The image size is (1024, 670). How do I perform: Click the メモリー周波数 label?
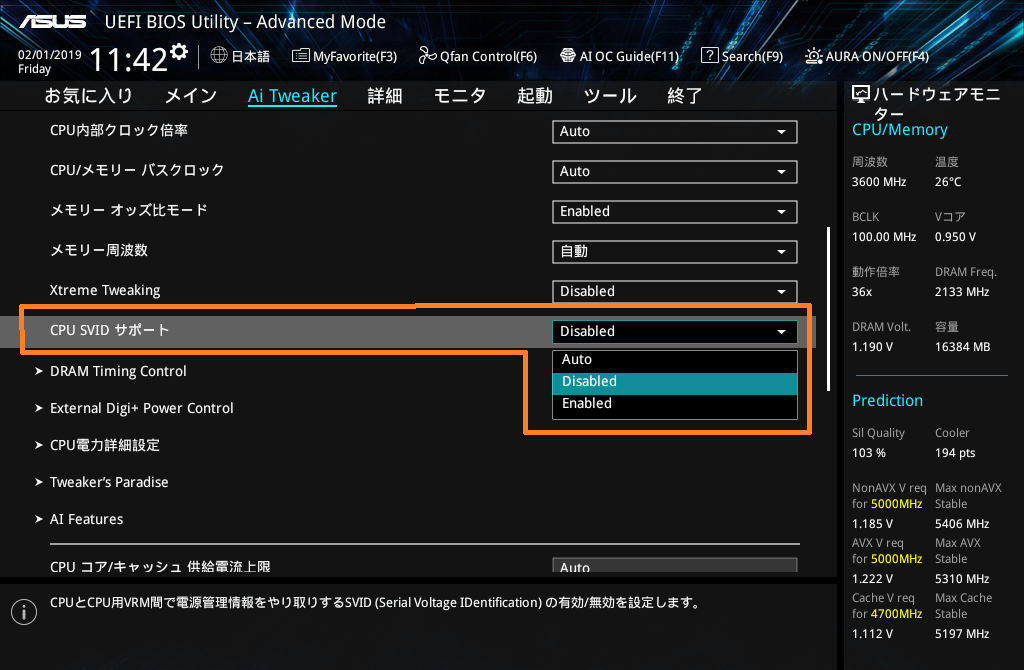[x=99, y=250]
